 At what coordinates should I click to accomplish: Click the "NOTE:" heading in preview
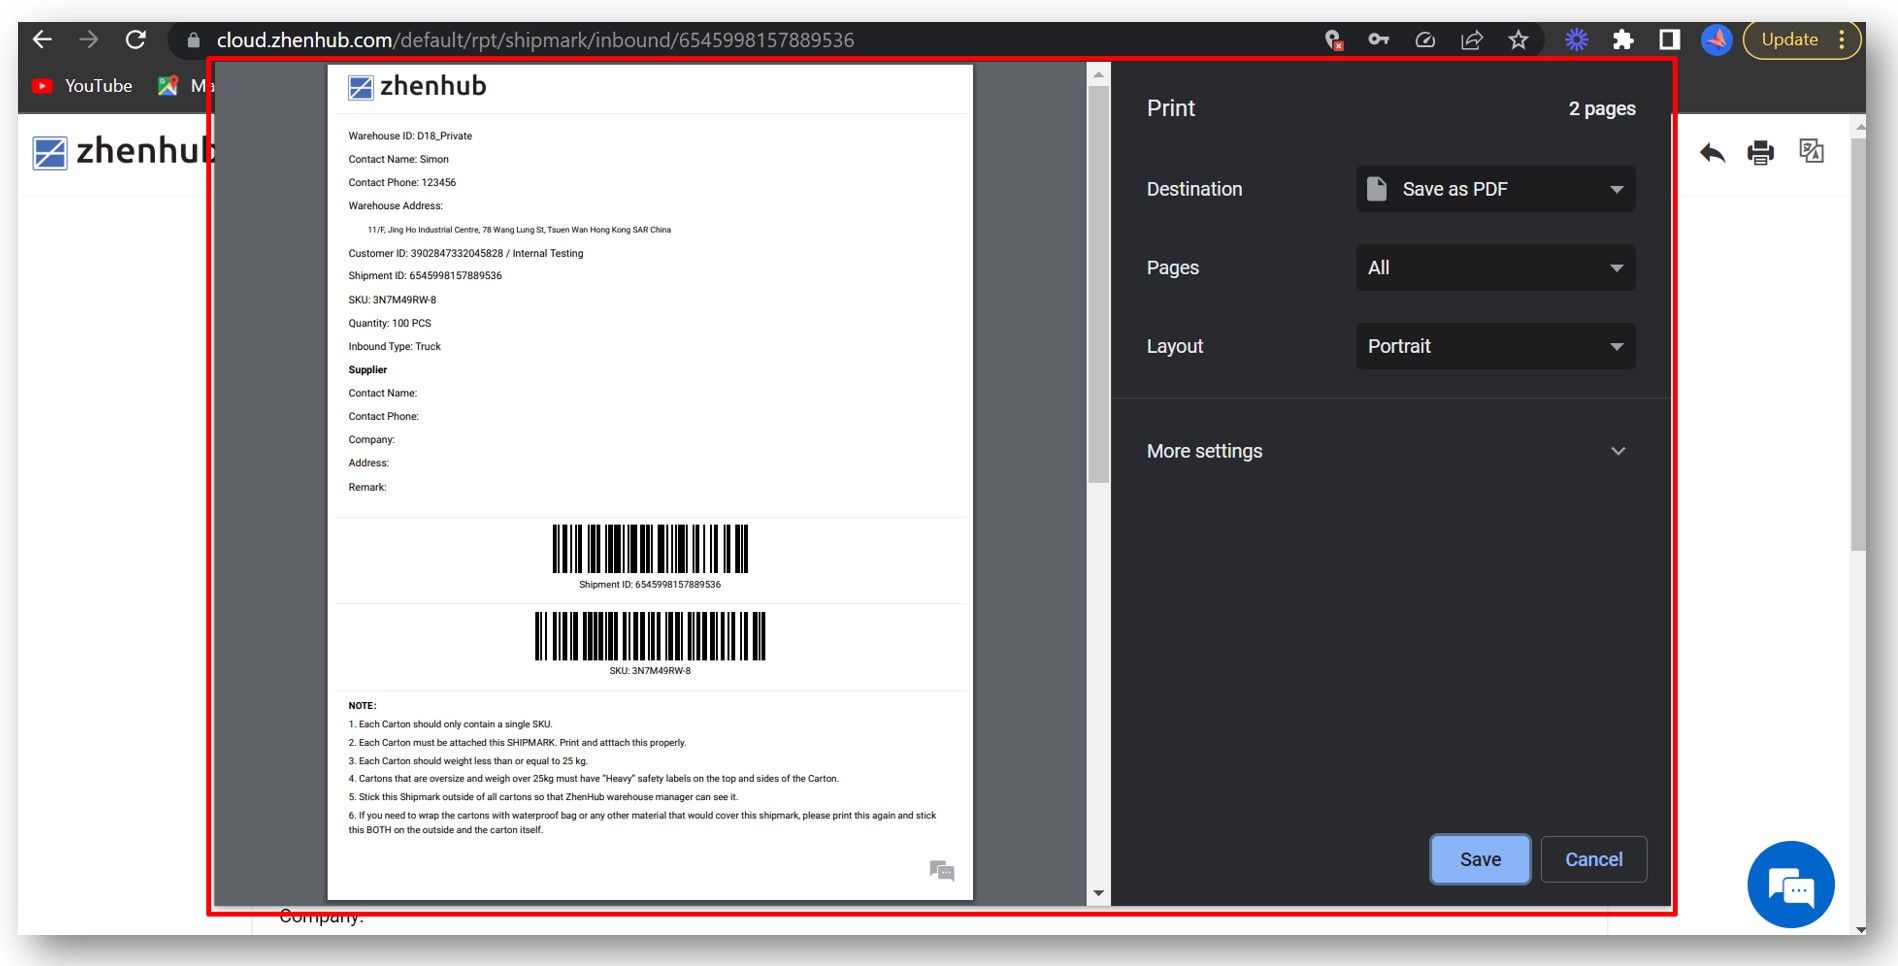pyautogui.click(x=362, y=706)
